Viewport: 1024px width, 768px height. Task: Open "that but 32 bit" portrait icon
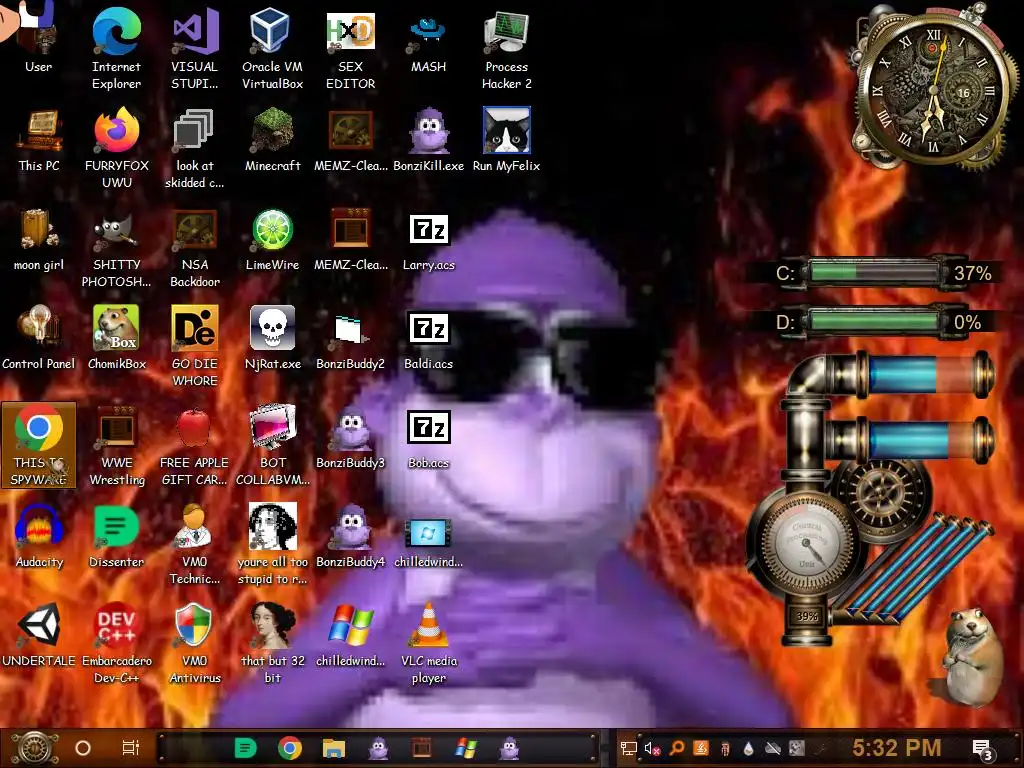(x=272, y=643)
